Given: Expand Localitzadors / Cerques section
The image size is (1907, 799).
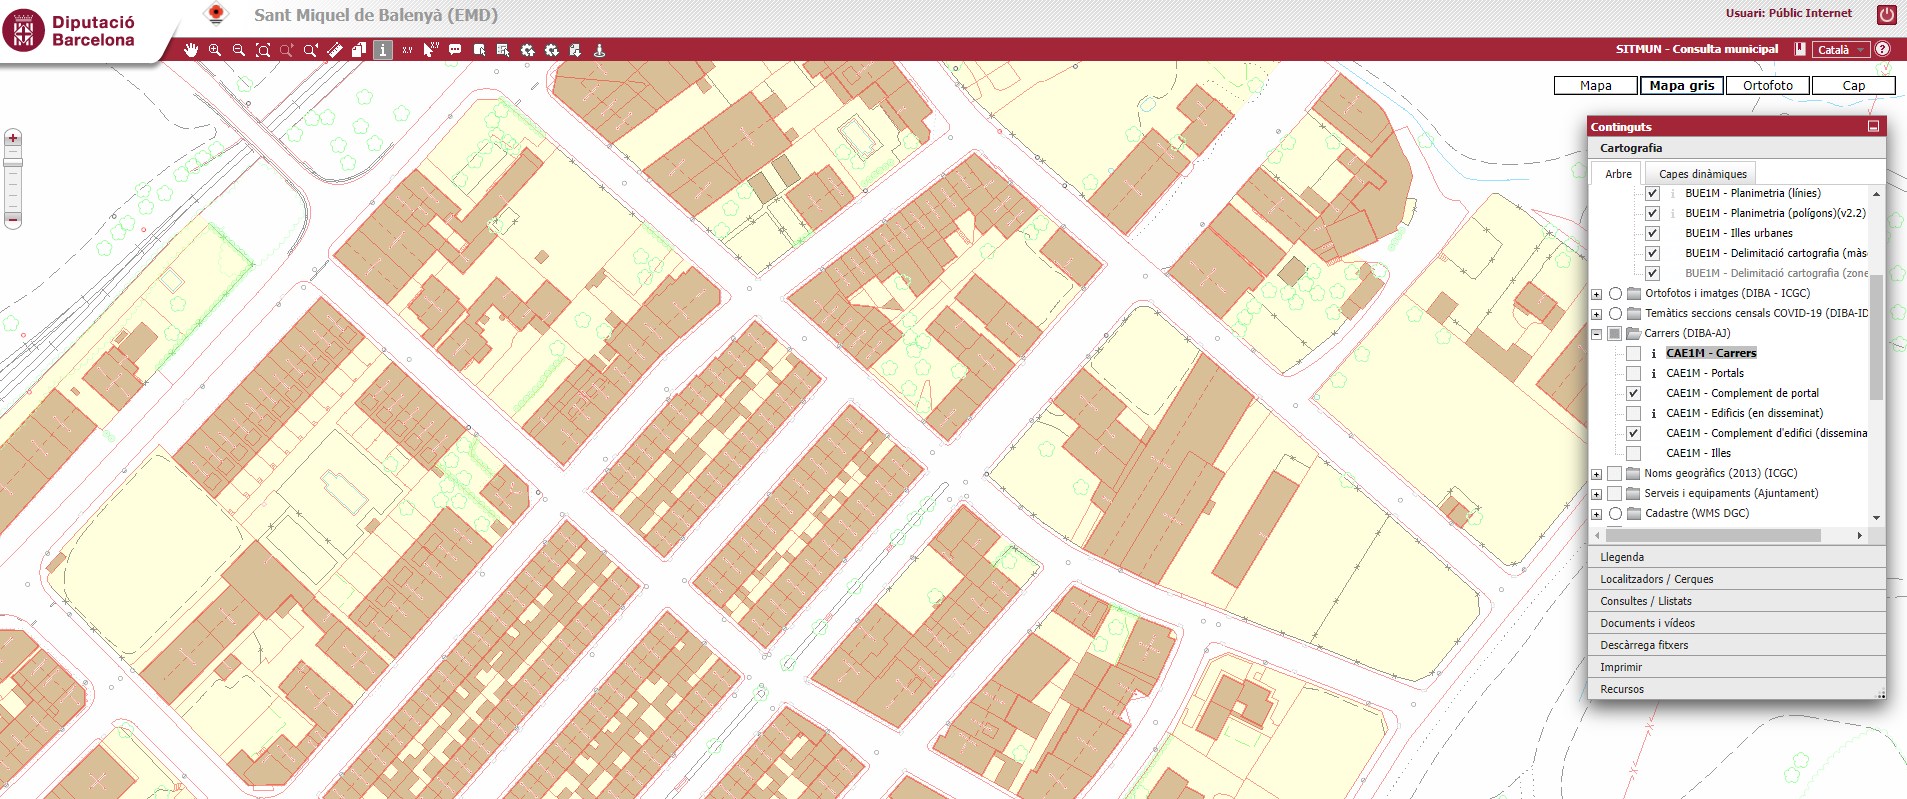Looking at the screenshot, I should [x=1736, y=579].
